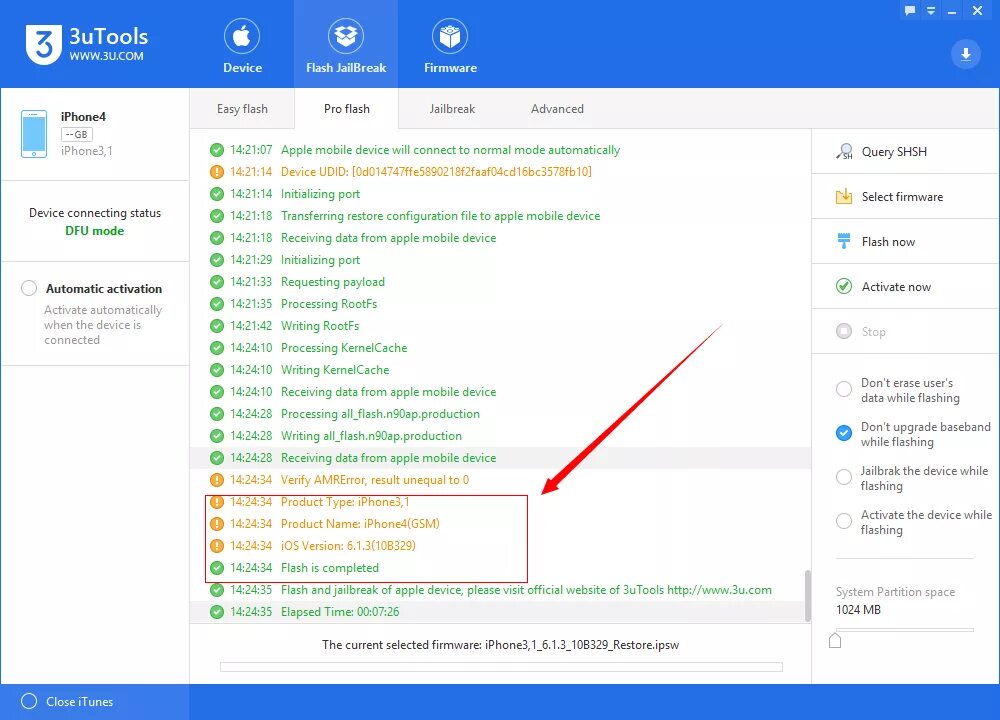This screenshot has width=1000, height=720.
Task: Click checkmark icon beside Elapsed Time line
Action: [217, 612]
